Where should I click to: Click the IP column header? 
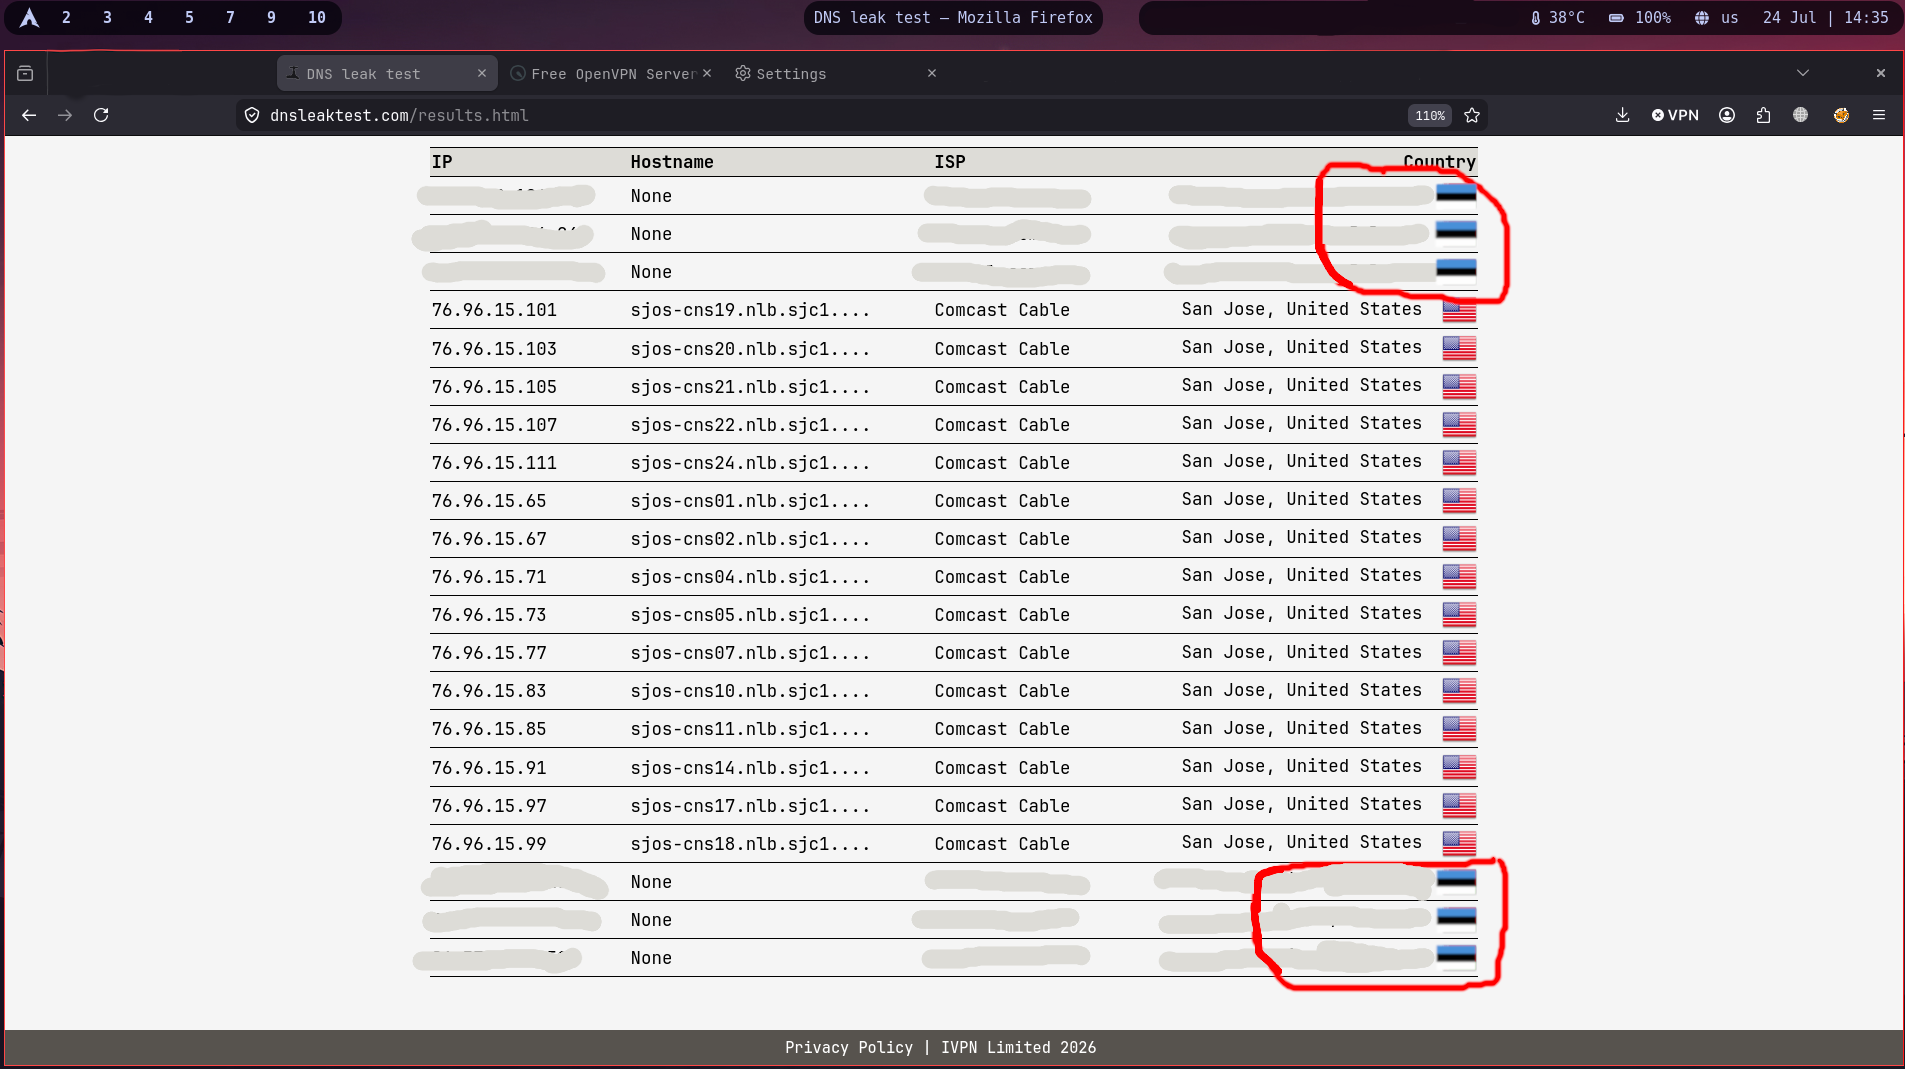coord(442,162)
